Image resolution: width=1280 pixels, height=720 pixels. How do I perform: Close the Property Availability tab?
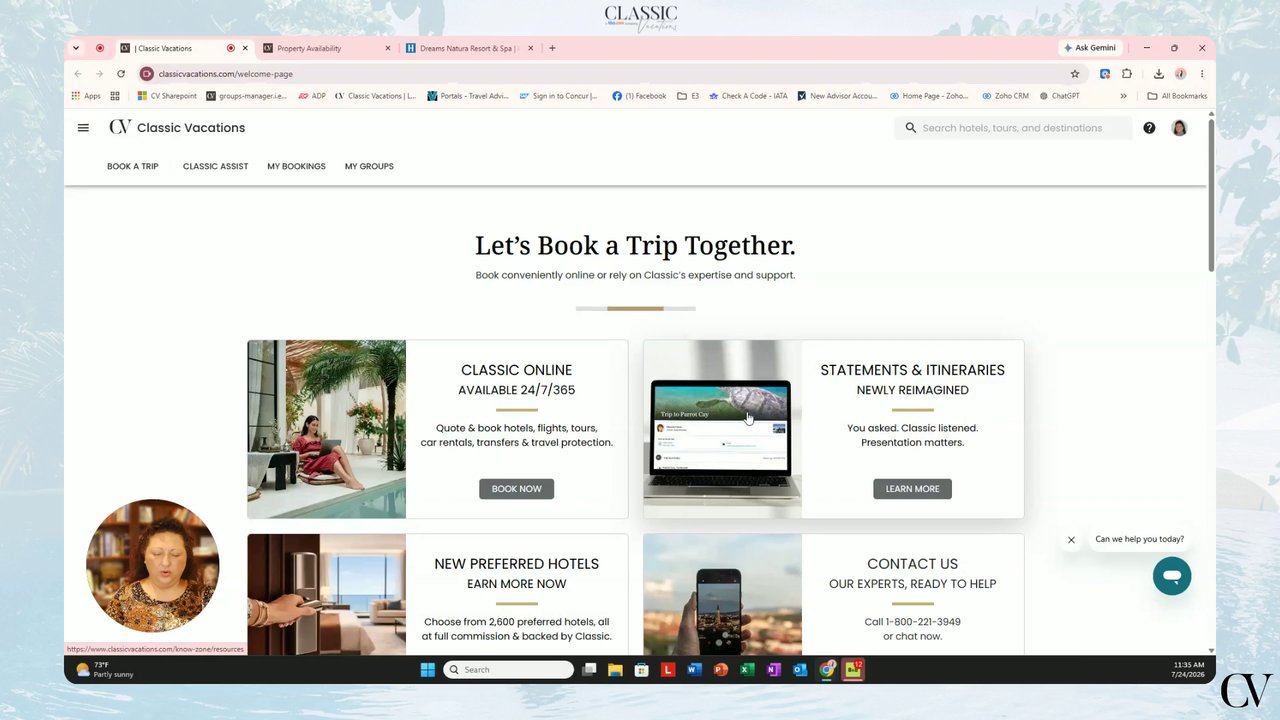(388, 48)
